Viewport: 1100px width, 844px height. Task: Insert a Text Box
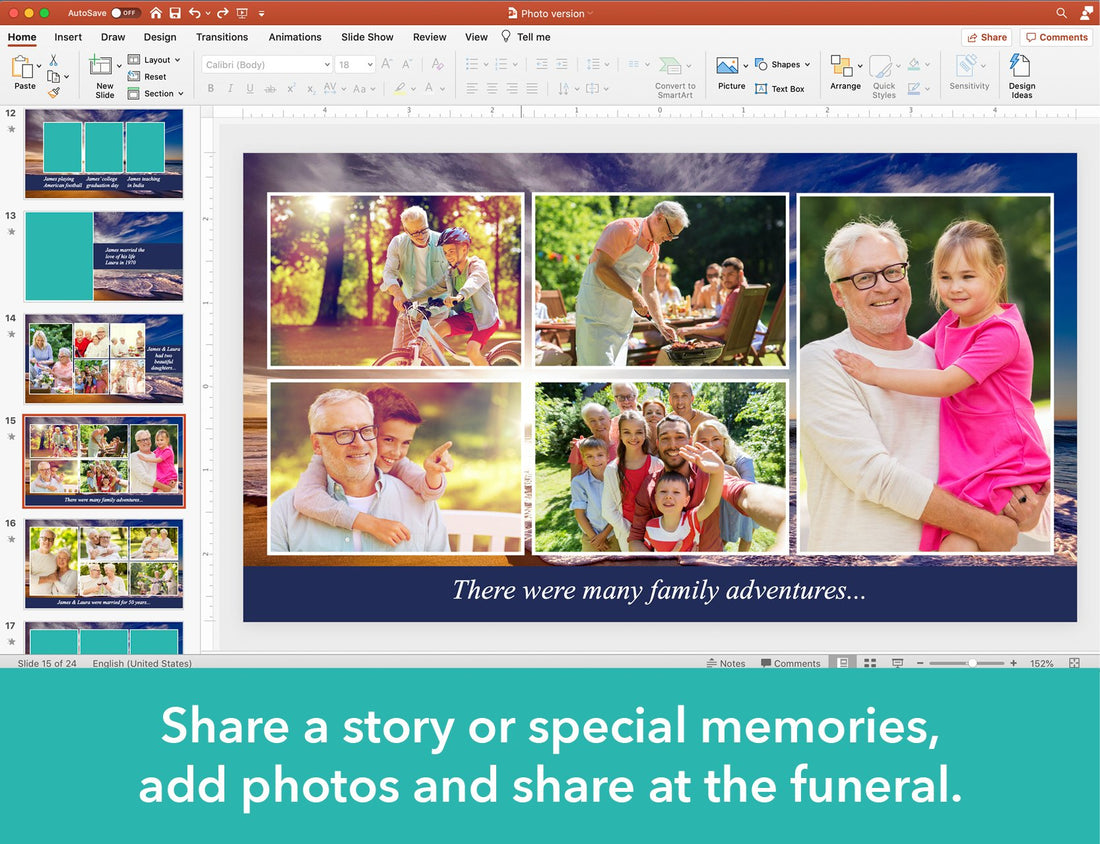pyautogui.click(x=781, y=89)
